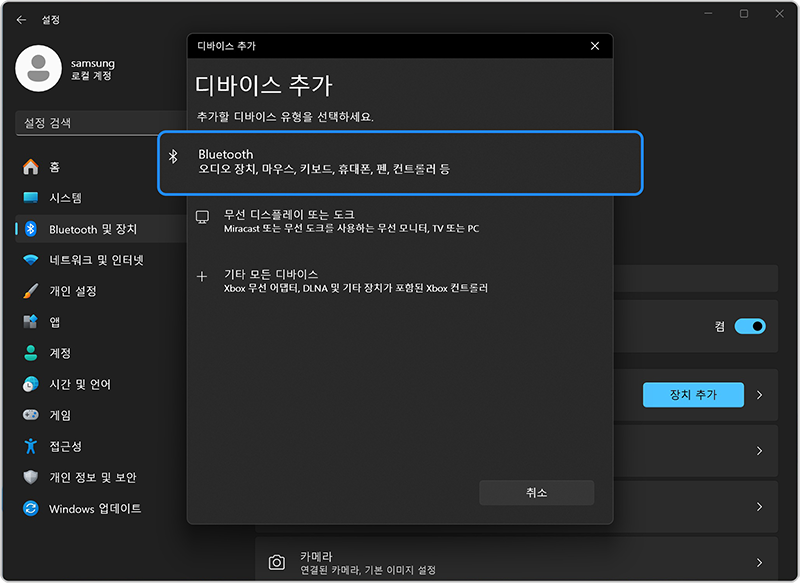Toggle the Bluetooth switch labeled 켬
The width and height of the screenshot is (800, 584).
[x=749, y=326]
